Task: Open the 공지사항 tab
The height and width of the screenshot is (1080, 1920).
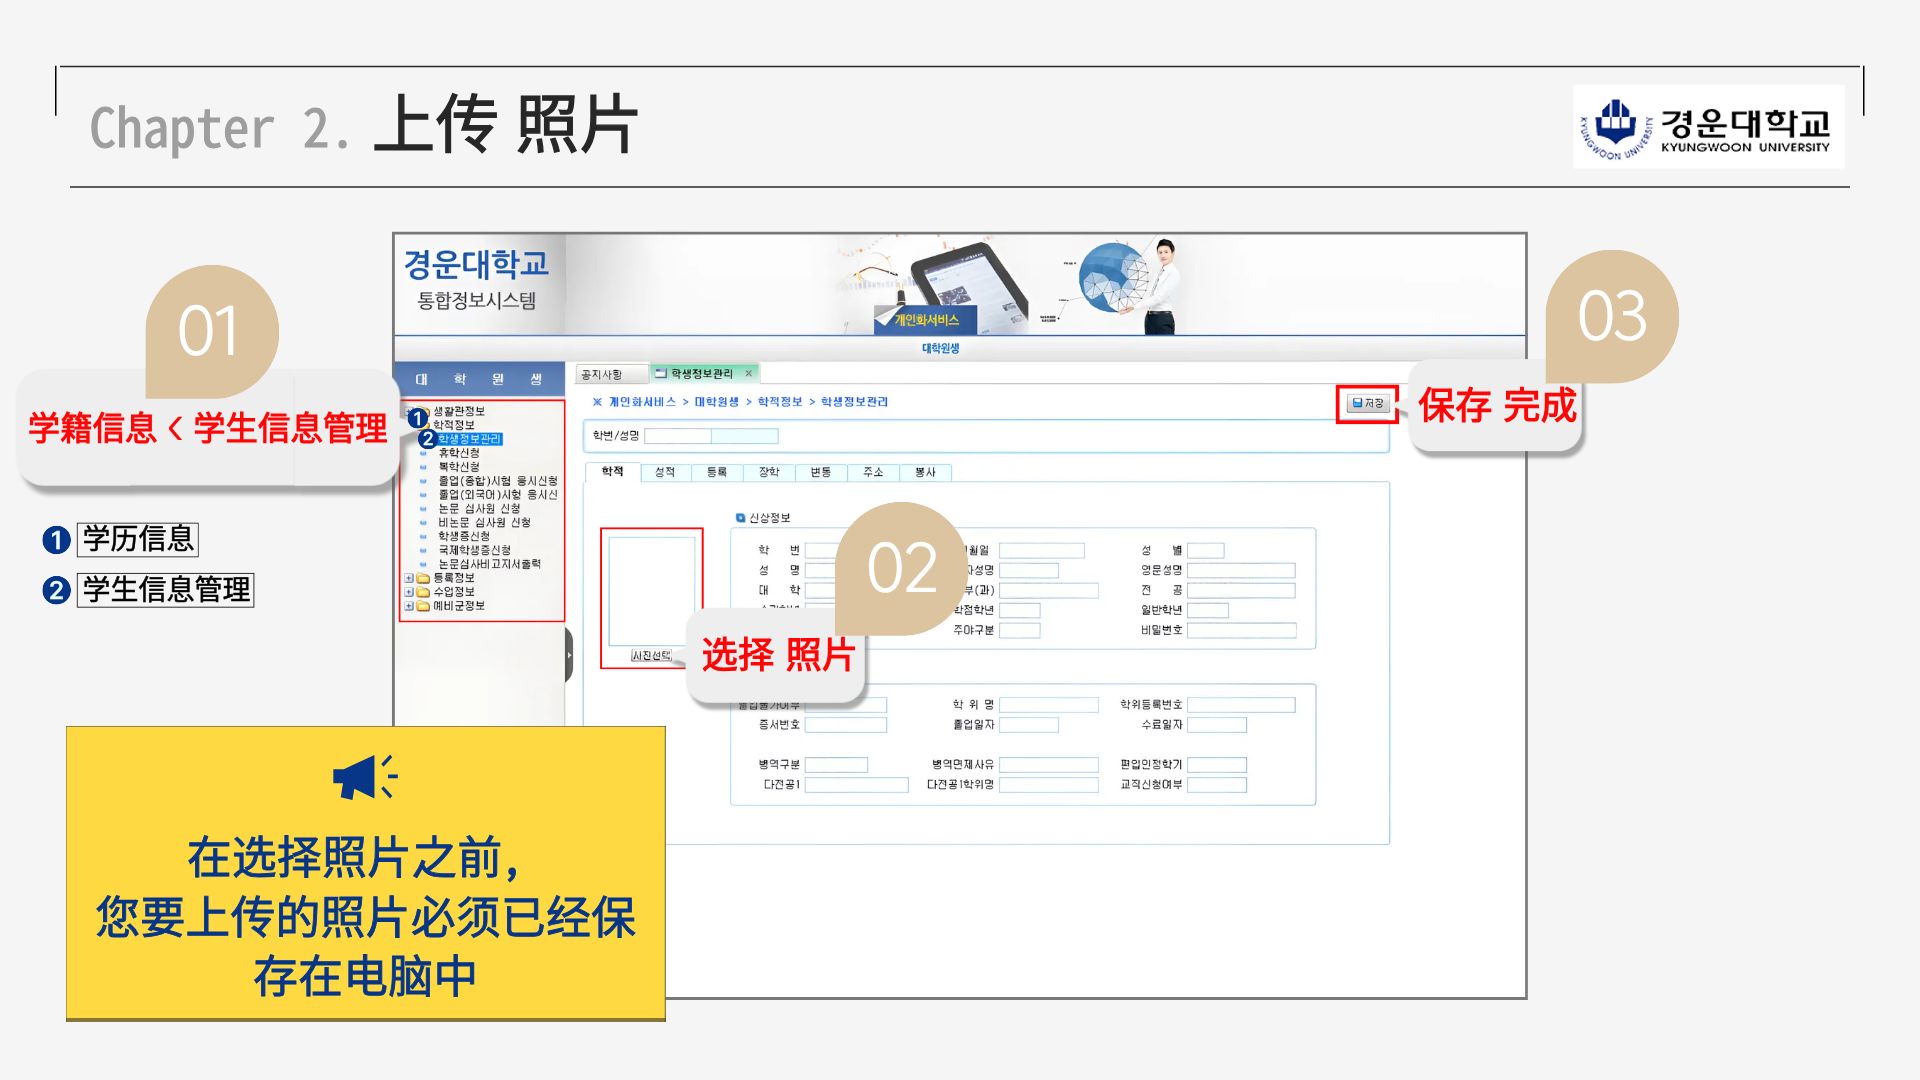Action: tap(601, 374)
